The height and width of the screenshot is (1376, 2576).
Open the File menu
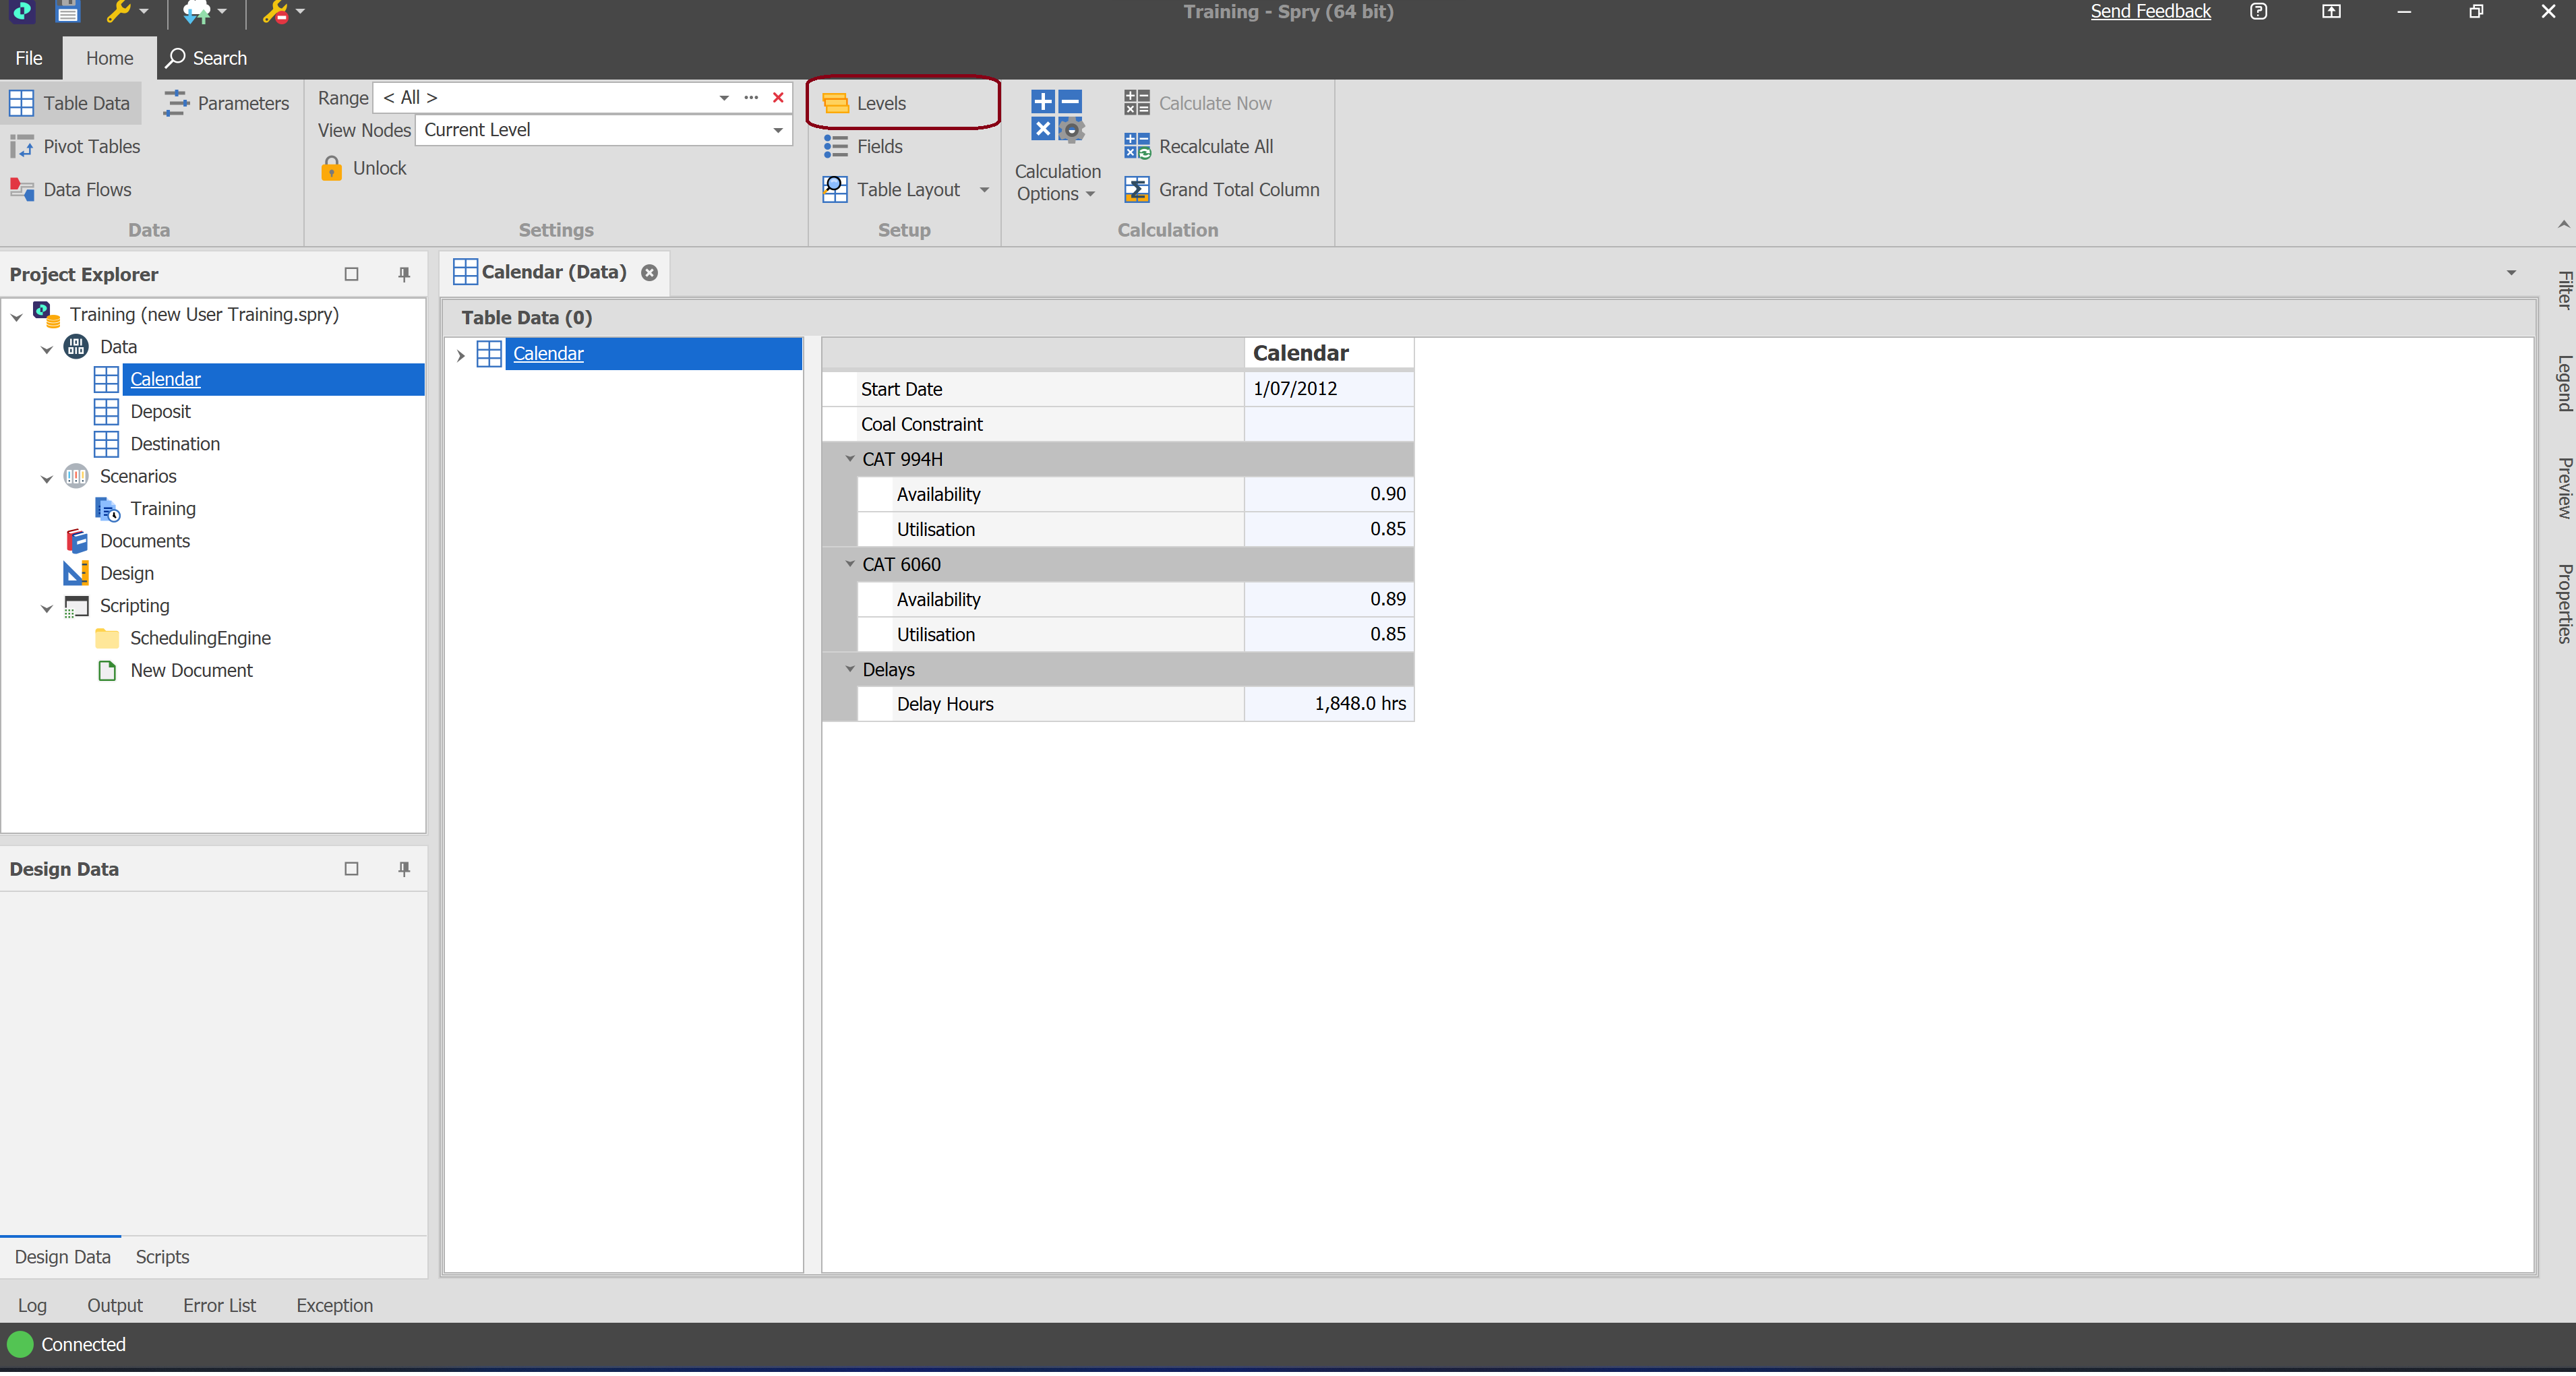[29, 58]
